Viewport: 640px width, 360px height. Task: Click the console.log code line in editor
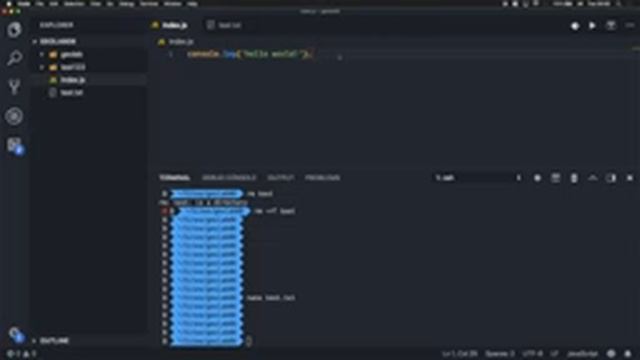coord(250,54)
